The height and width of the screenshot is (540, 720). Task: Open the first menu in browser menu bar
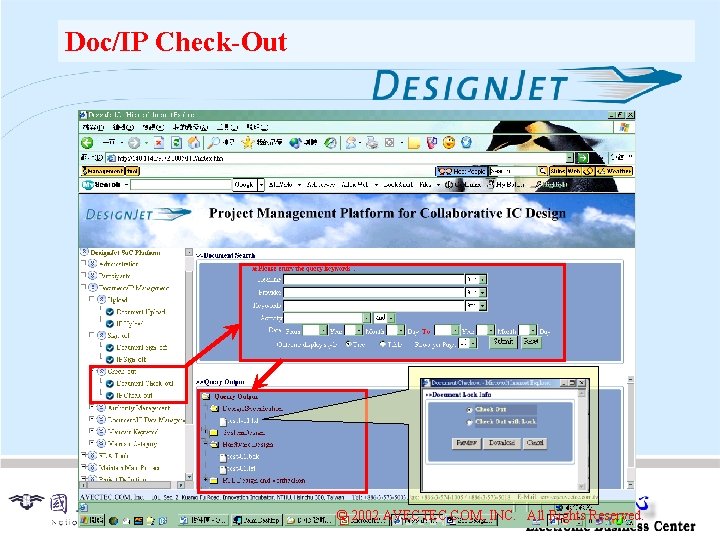93,127
